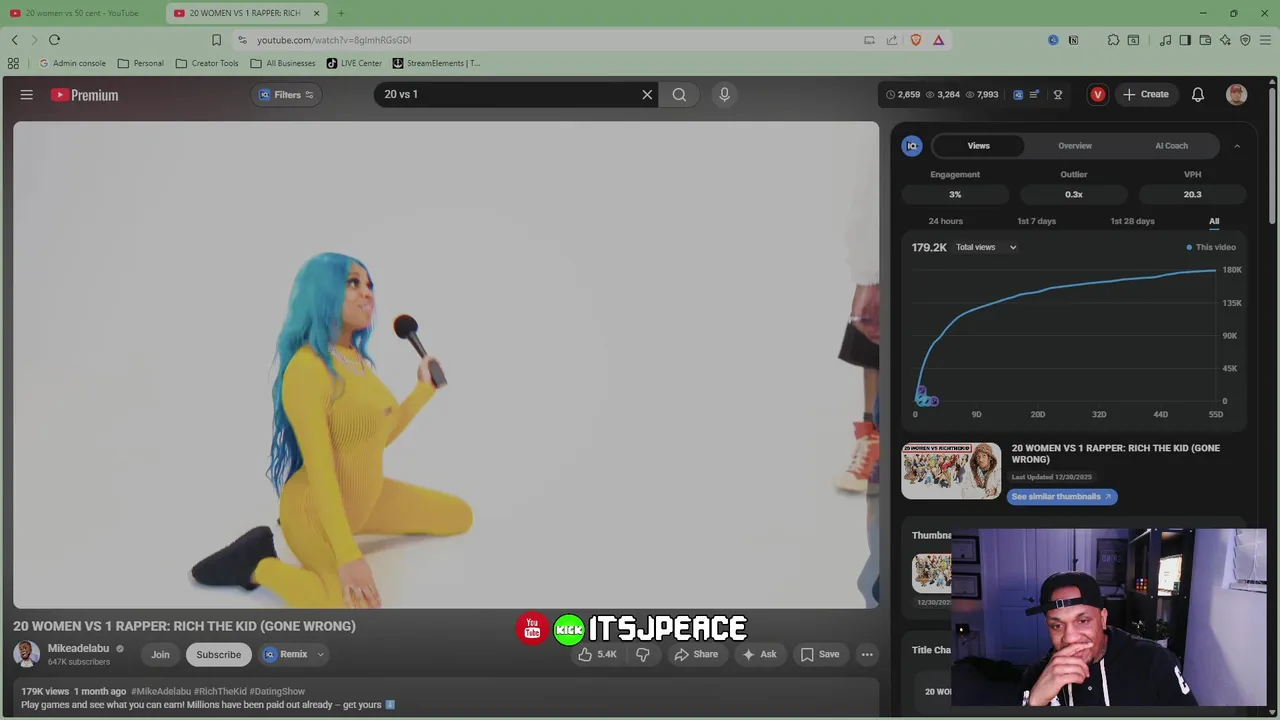
Task: Select the 24 hours range
Action: (945, 221)
